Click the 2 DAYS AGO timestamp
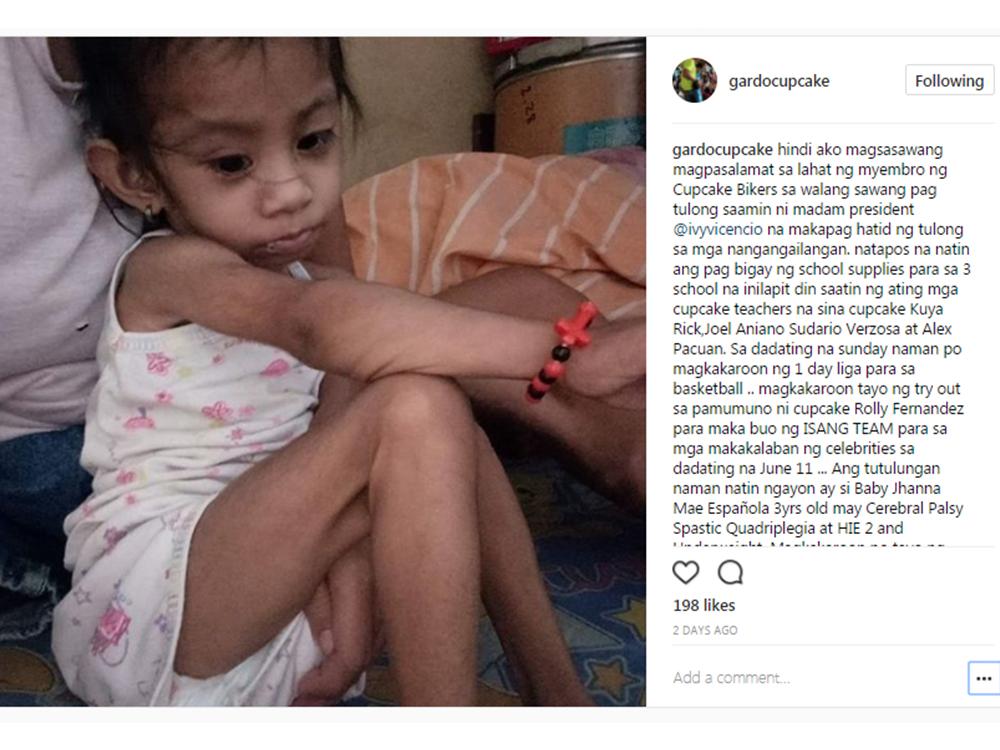 (705, 630)
